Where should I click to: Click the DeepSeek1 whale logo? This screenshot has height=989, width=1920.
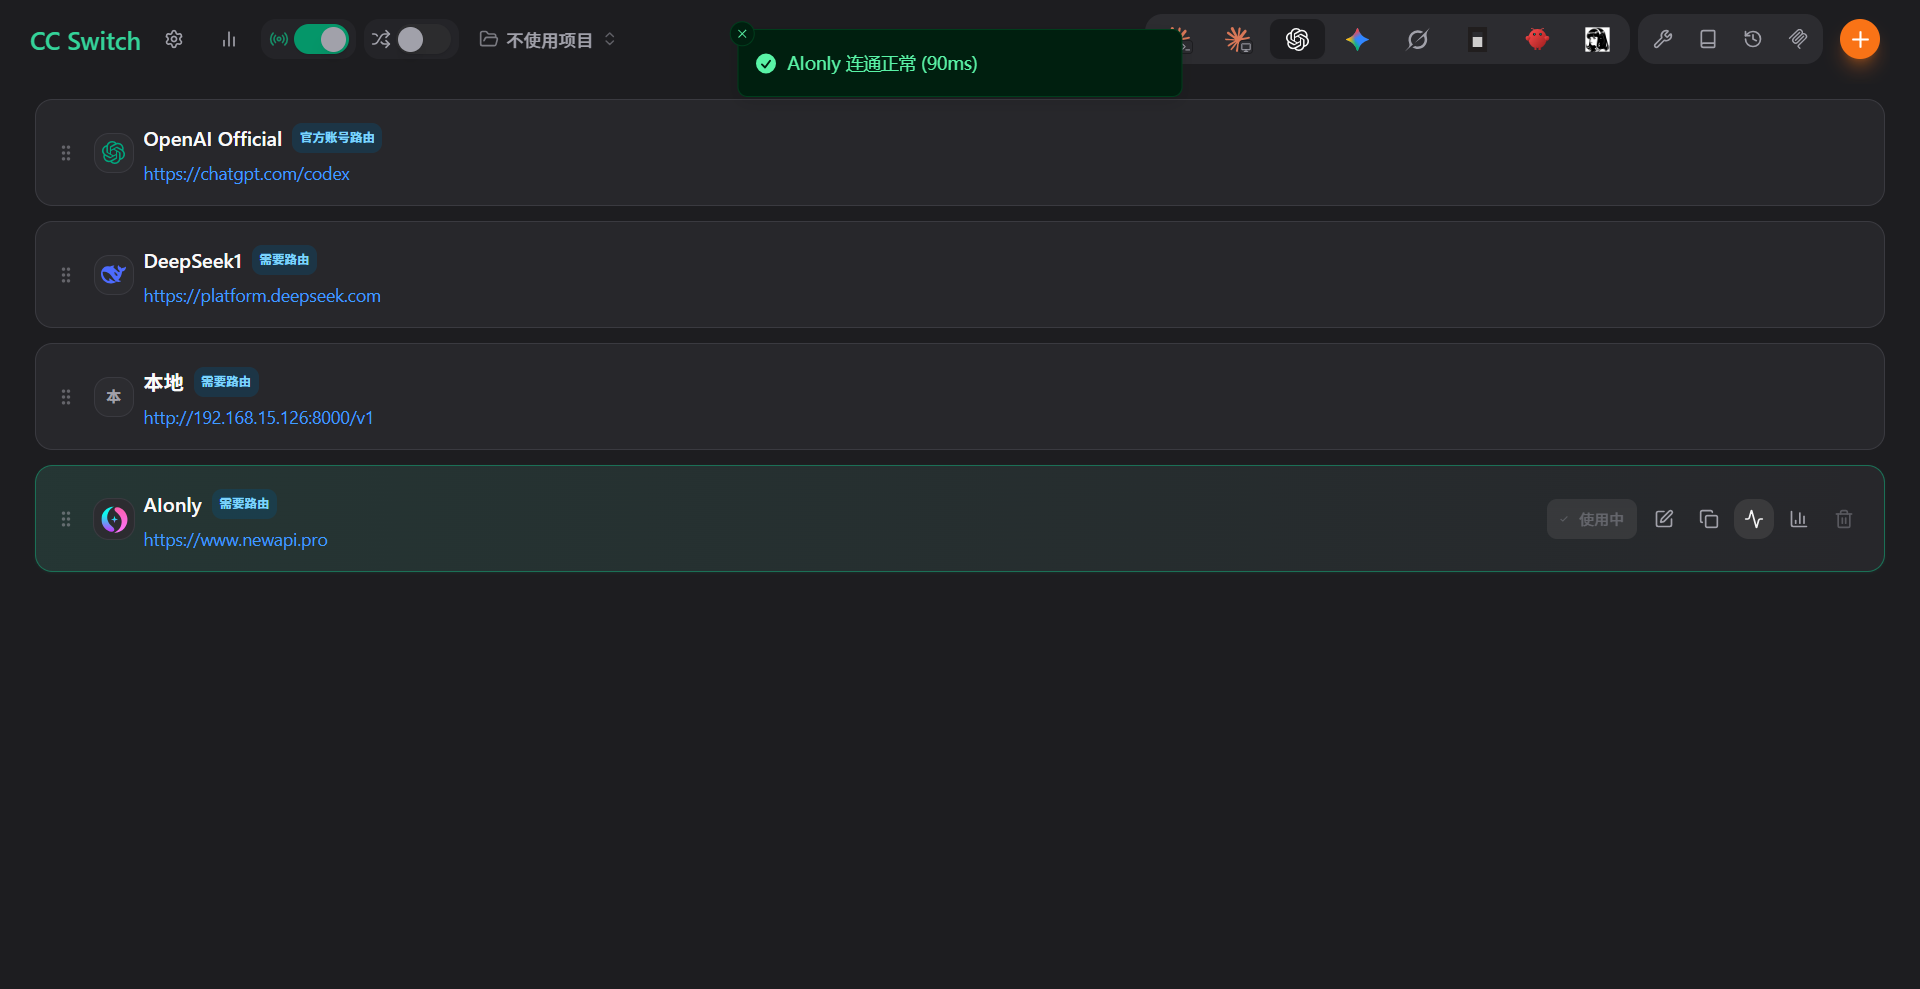tap(114, 275)
